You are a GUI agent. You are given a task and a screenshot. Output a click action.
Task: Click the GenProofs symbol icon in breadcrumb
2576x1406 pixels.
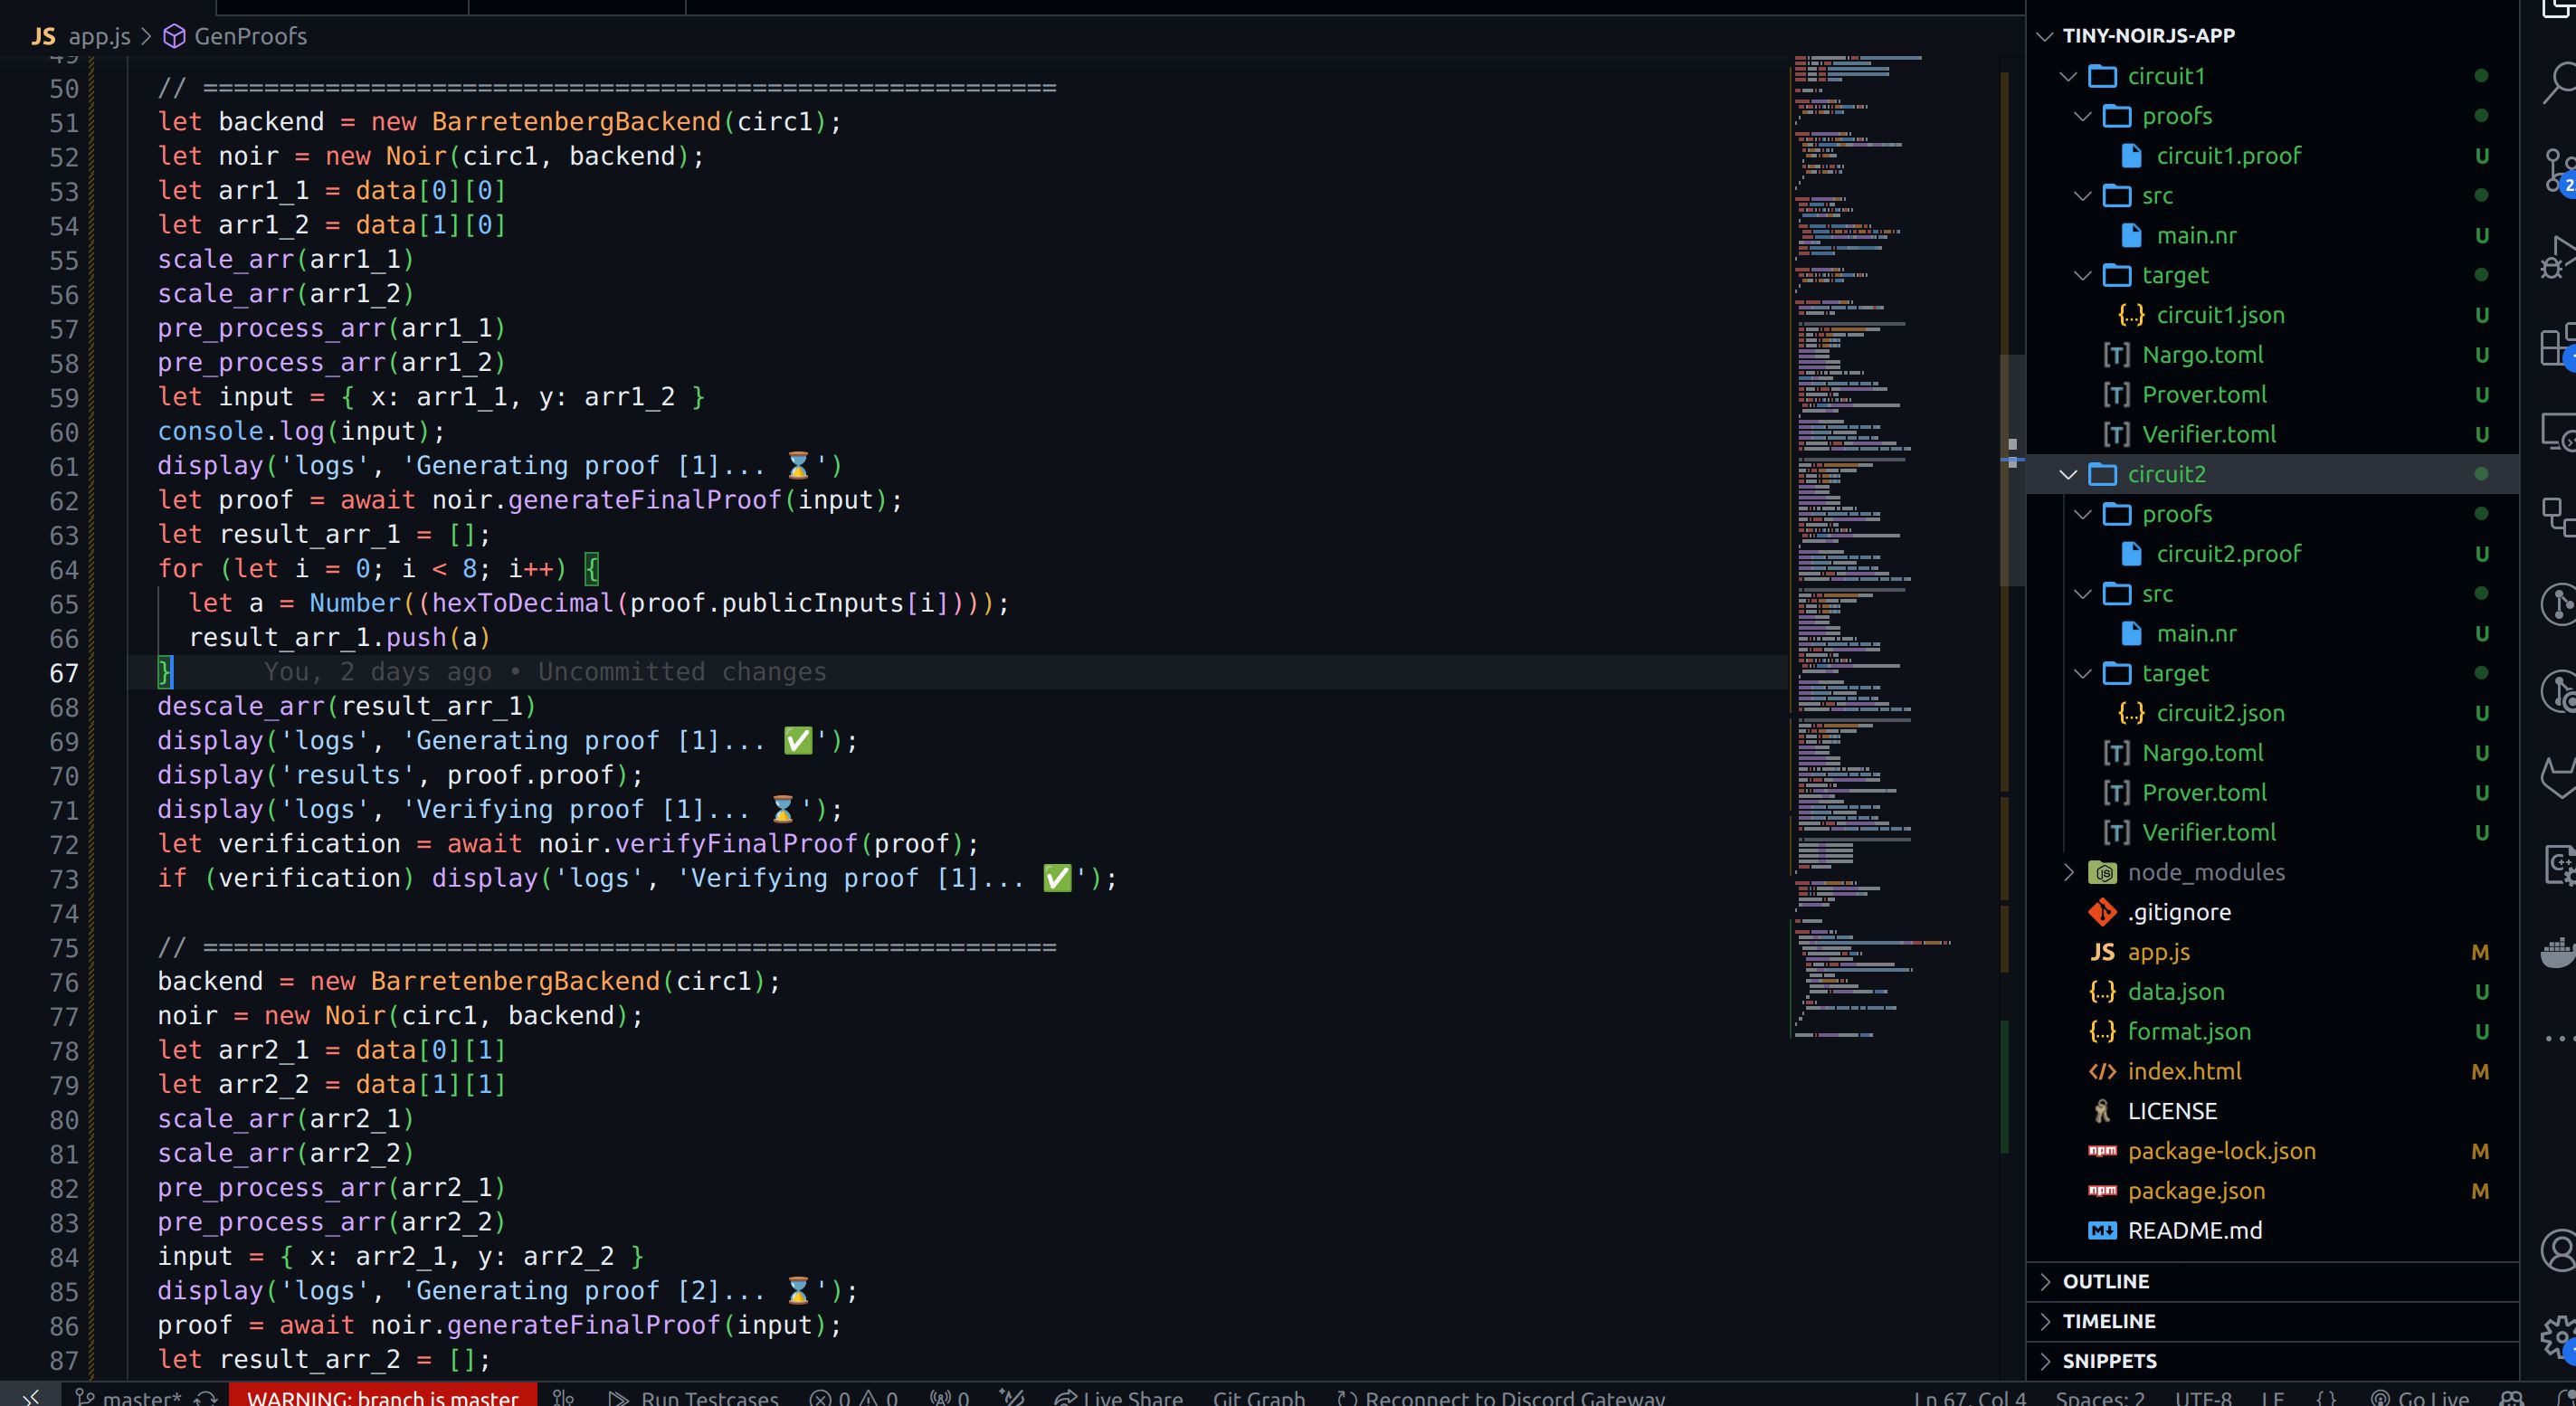click(174, 36)
